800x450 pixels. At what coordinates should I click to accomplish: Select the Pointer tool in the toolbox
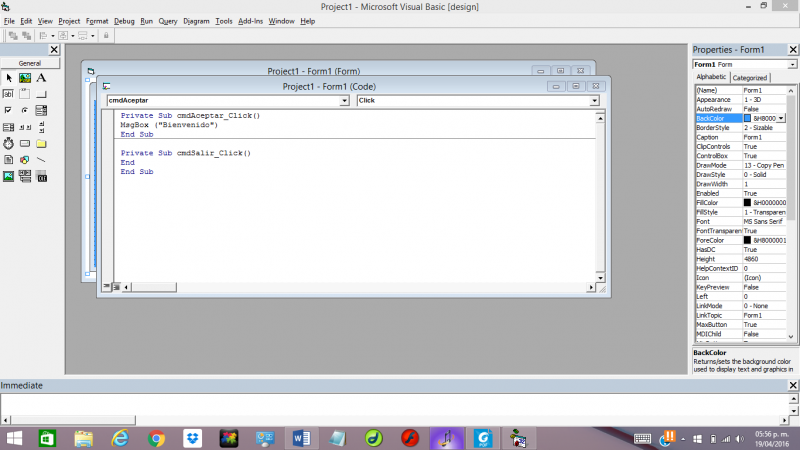pos(9,78)
